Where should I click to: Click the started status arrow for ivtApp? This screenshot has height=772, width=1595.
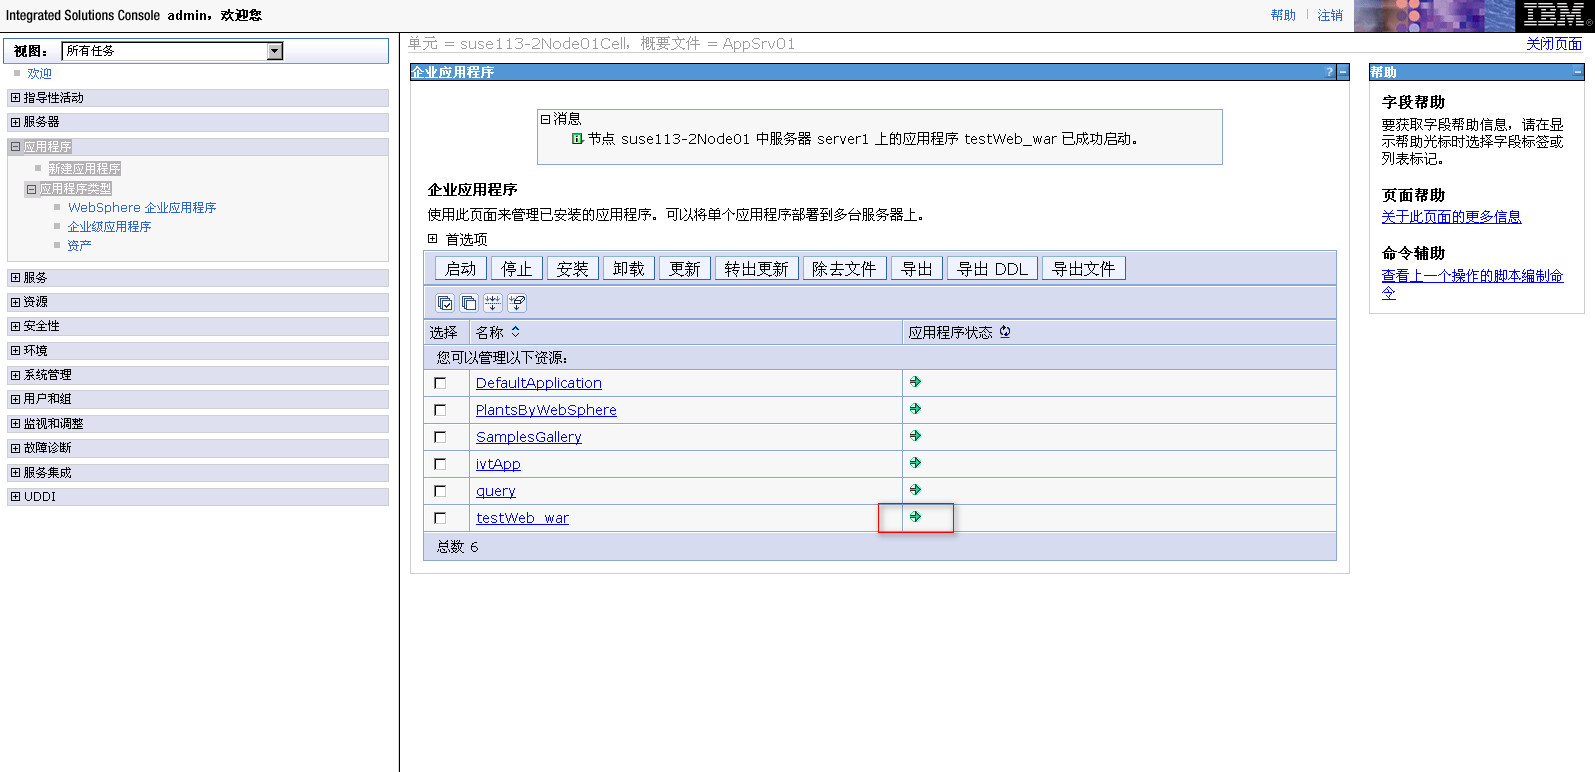click(x=915, y=463)
